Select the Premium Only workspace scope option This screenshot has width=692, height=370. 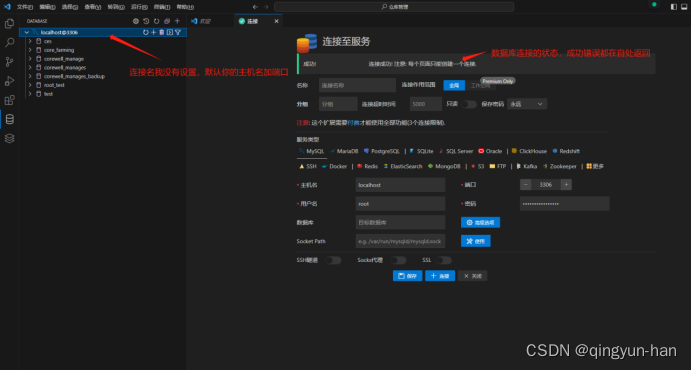481,85
